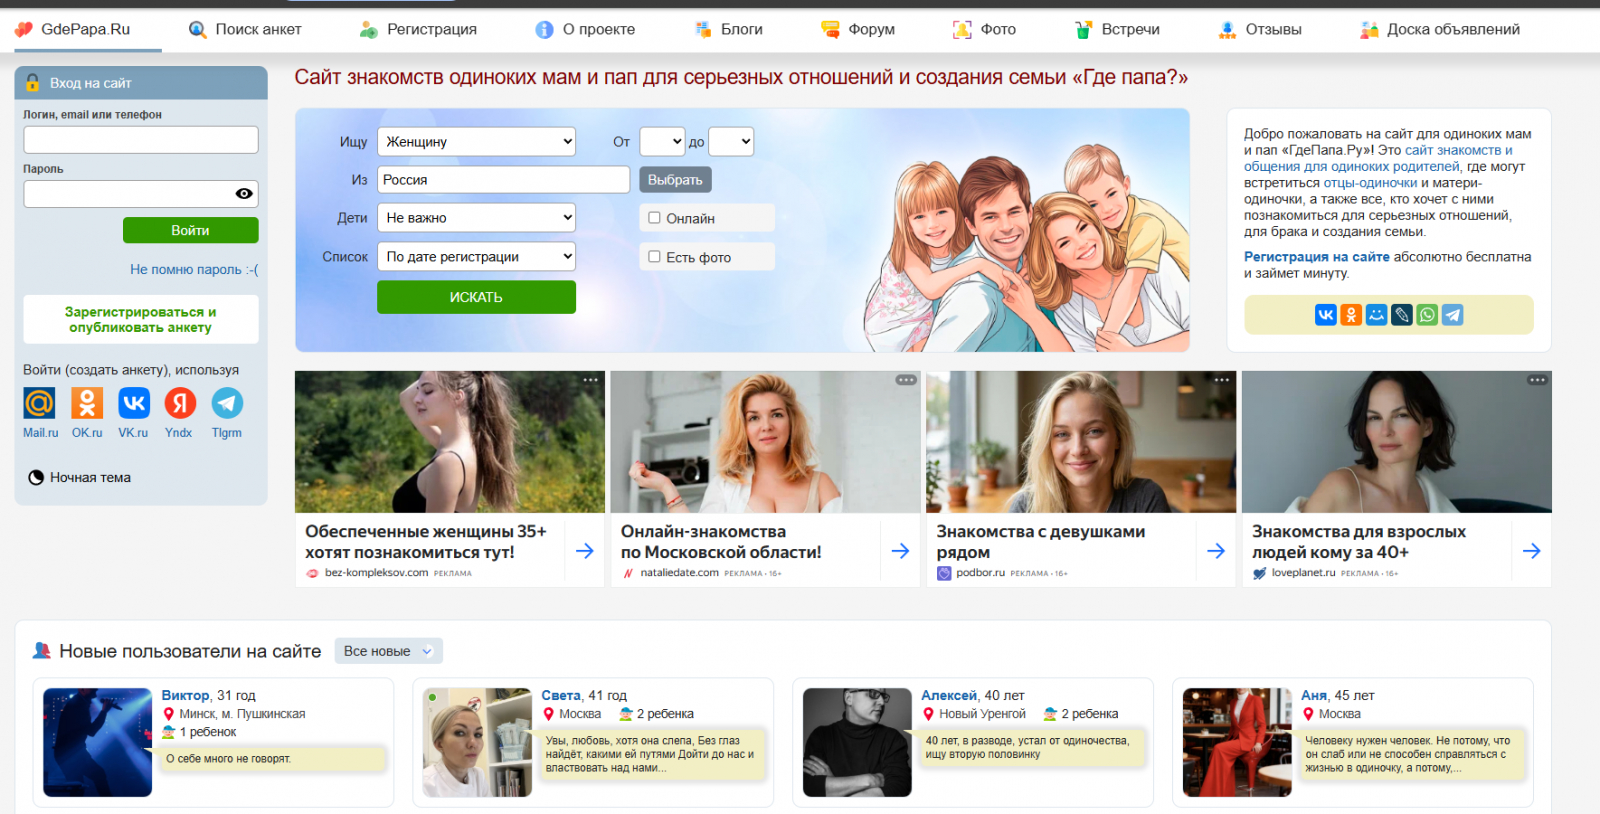The height and width of the screenshot is (814, 1600).
Task: Focus the login, email or phone field
Action: tap(141, 140)
